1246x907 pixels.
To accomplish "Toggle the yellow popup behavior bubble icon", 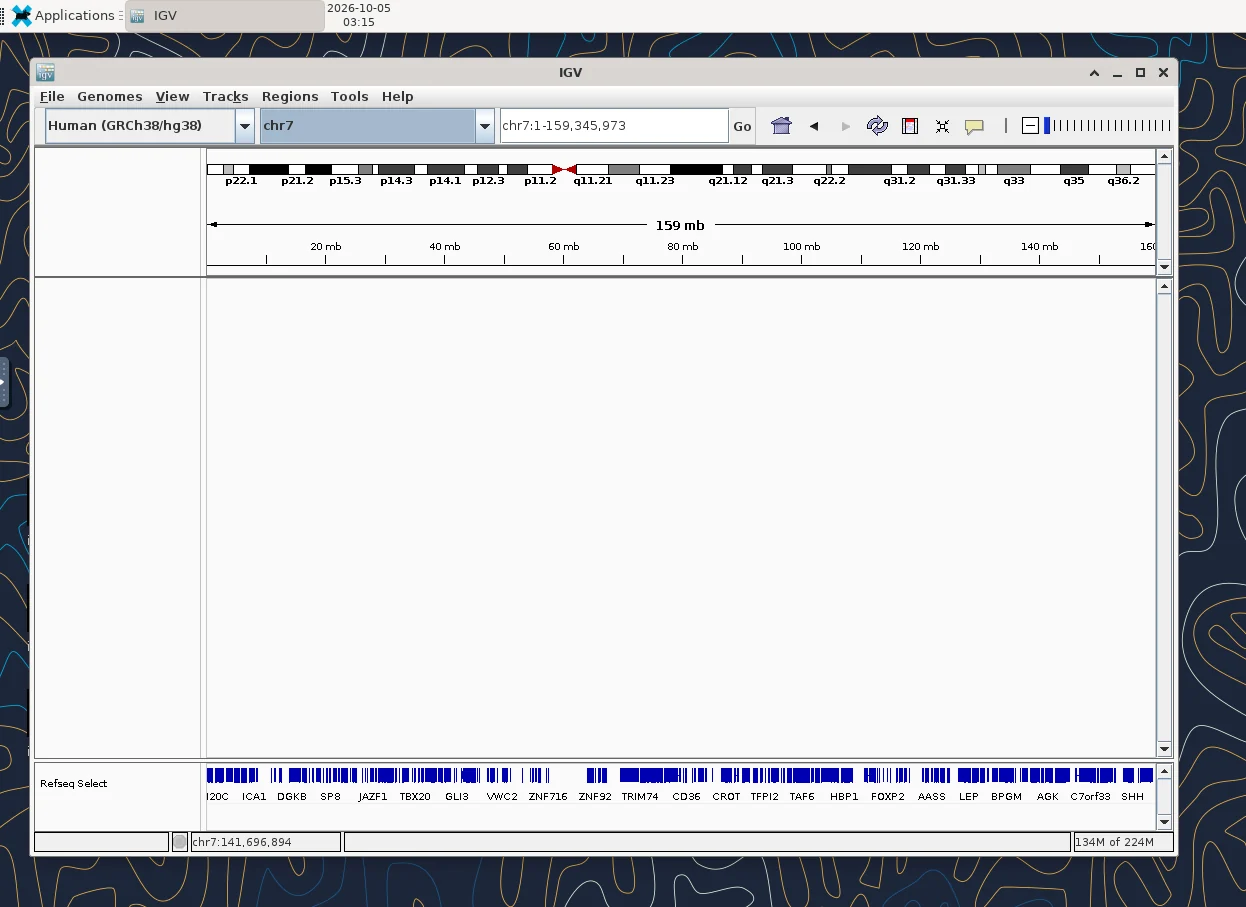I will (974, 127).
